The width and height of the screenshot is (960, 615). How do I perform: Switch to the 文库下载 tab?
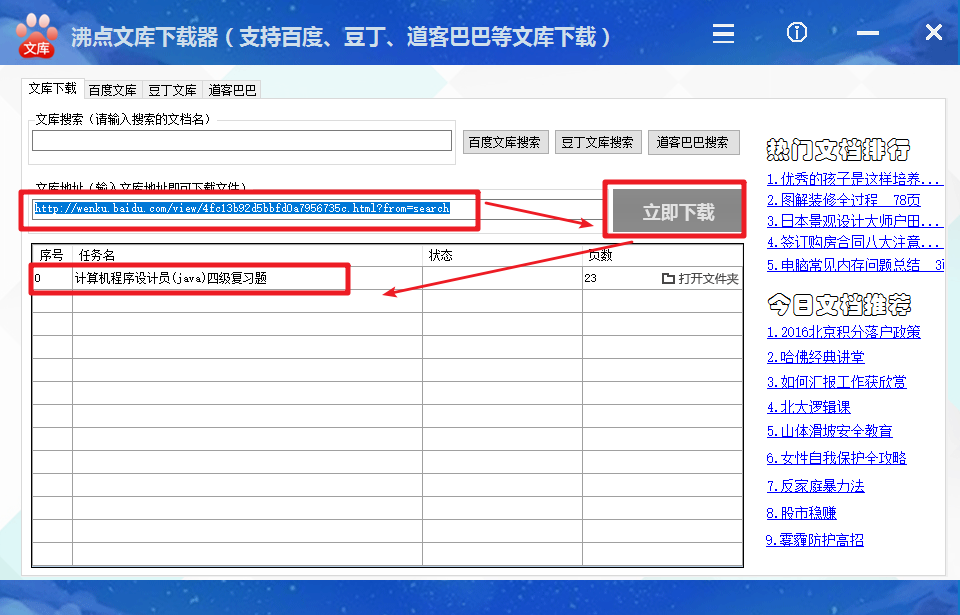tap(53, 89)
